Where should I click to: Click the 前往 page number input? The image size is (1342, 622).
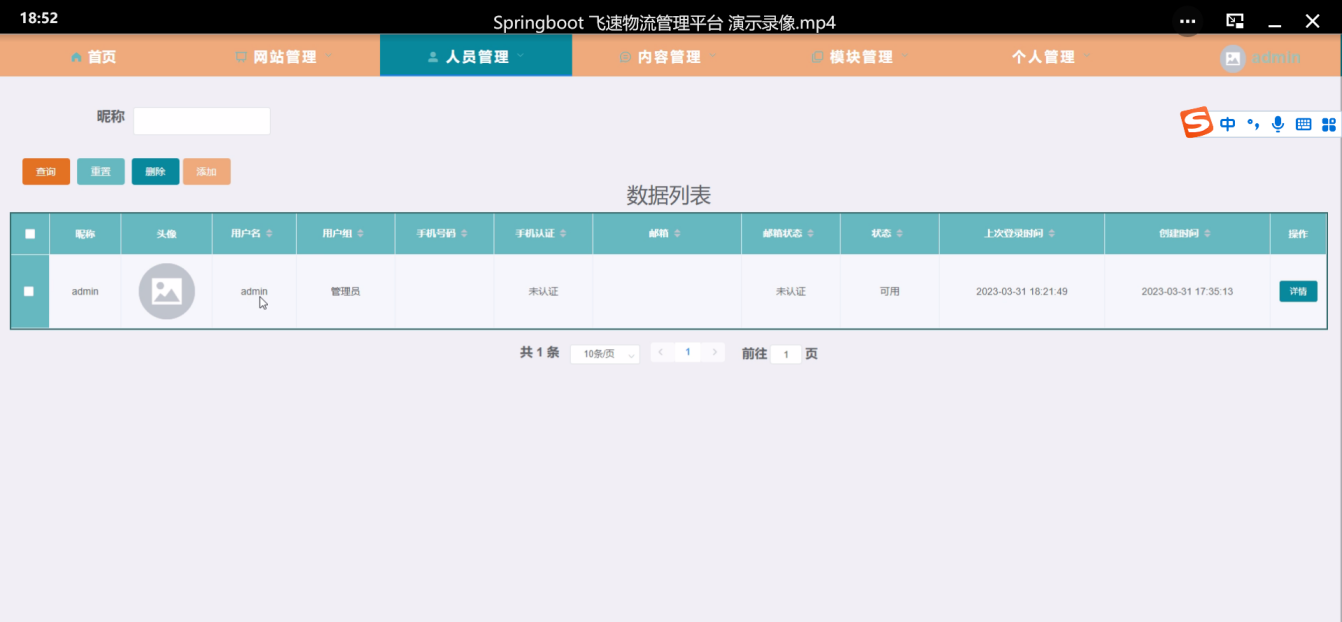click(x=786, y=354)
